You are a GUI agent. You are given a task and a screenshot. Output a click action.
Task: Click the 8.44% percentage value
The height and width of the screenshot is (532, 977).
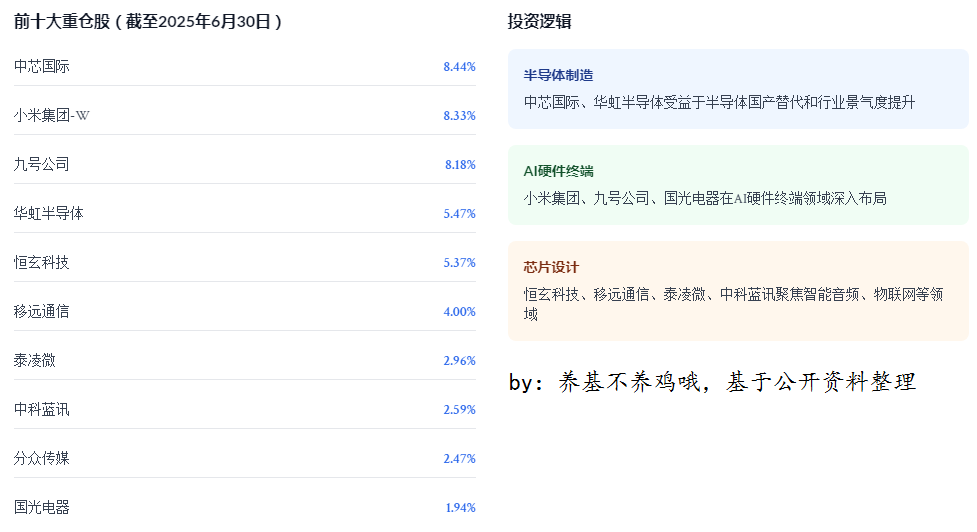[x=459, y=67]
